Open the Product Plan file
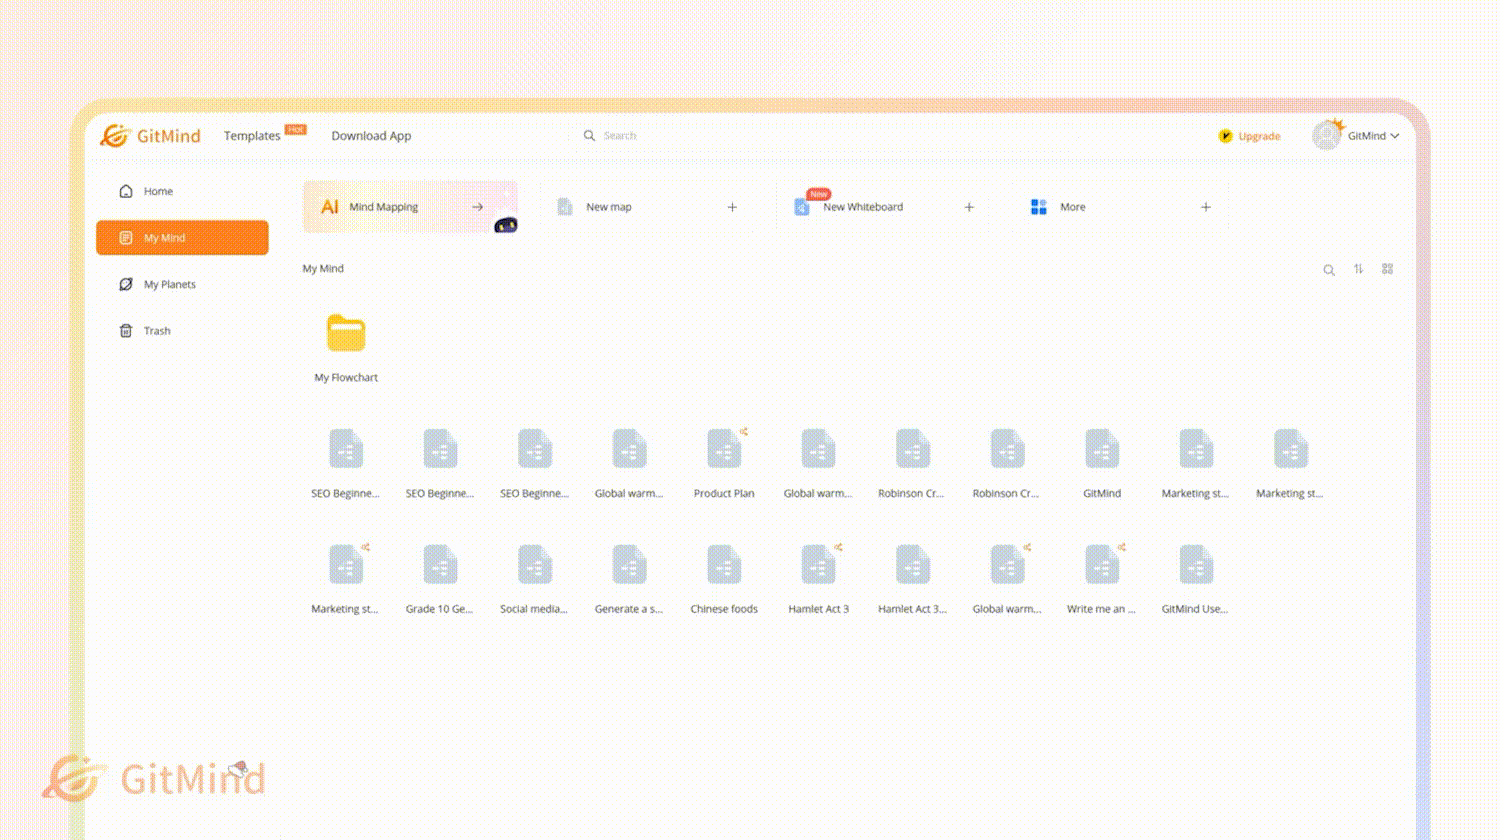The width and height of the screenshot is (1500, 840). tap(724, 449)
